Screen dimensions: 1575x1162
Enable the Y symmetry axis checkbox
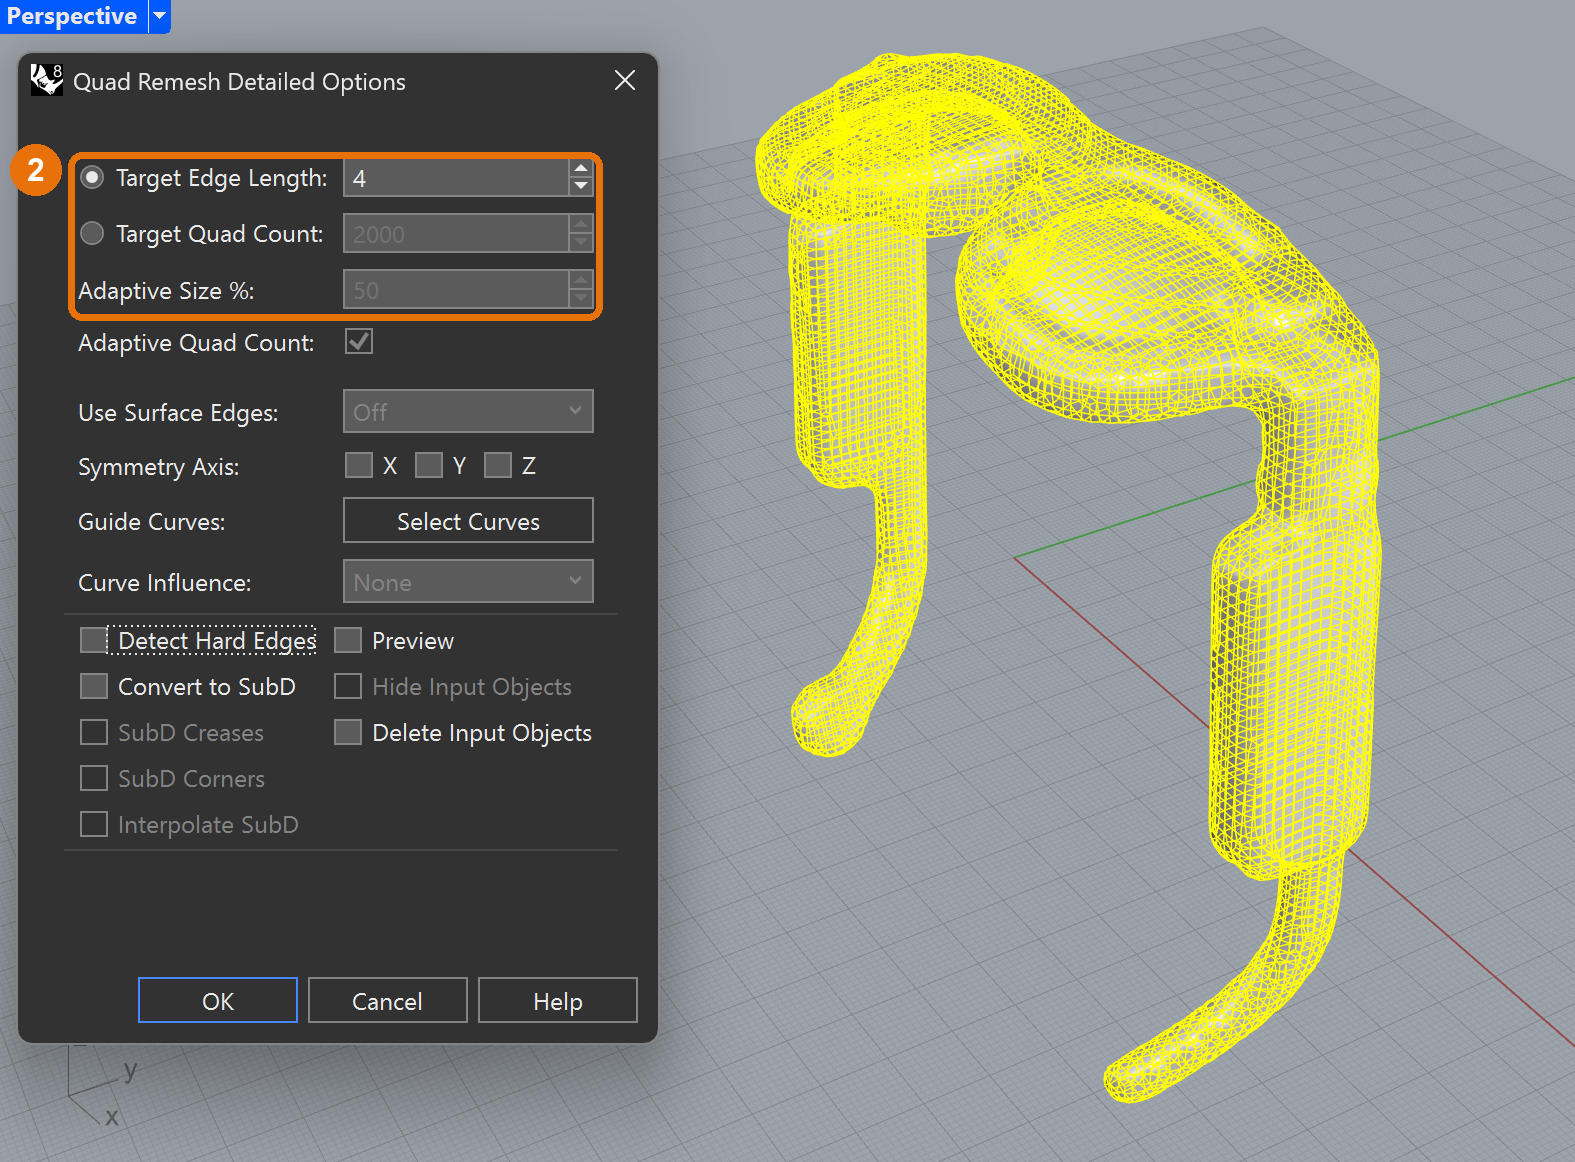pos(428,465)
